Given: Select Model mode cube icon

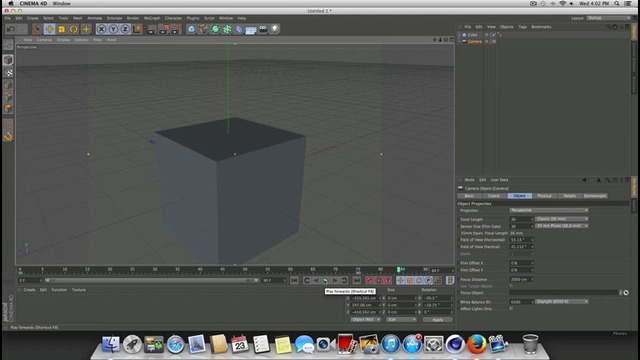Looking at the screenshot, I should pyautogui.click(x=8, y=60).
